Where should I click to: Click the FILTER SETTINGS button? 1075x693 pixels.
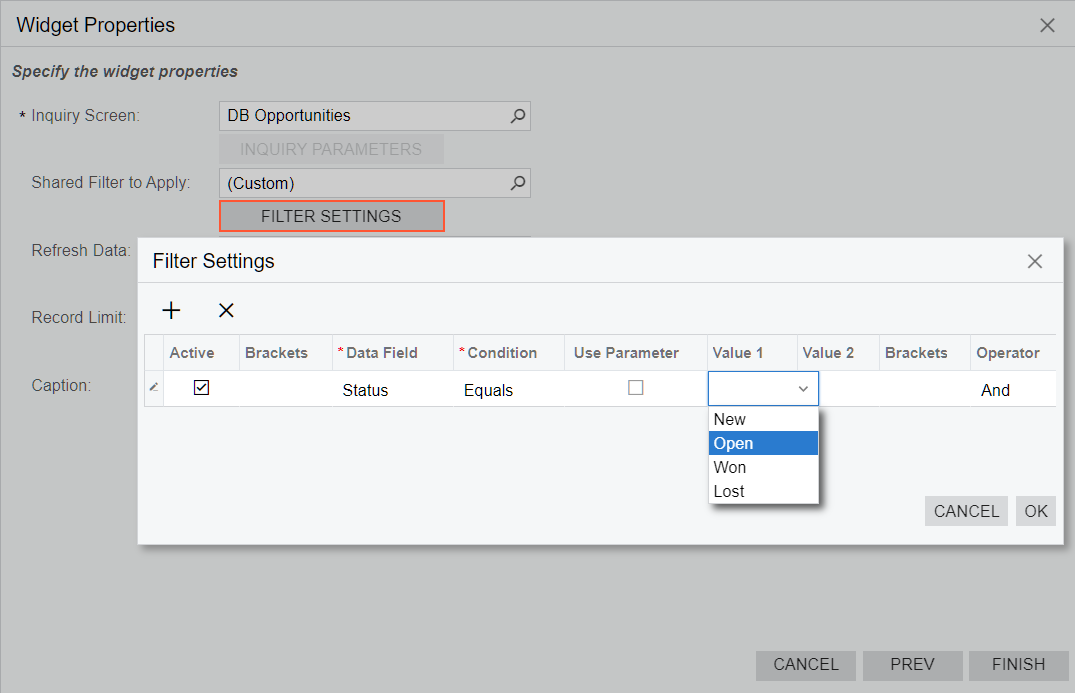pyautogui.click(x=331, y=215)
